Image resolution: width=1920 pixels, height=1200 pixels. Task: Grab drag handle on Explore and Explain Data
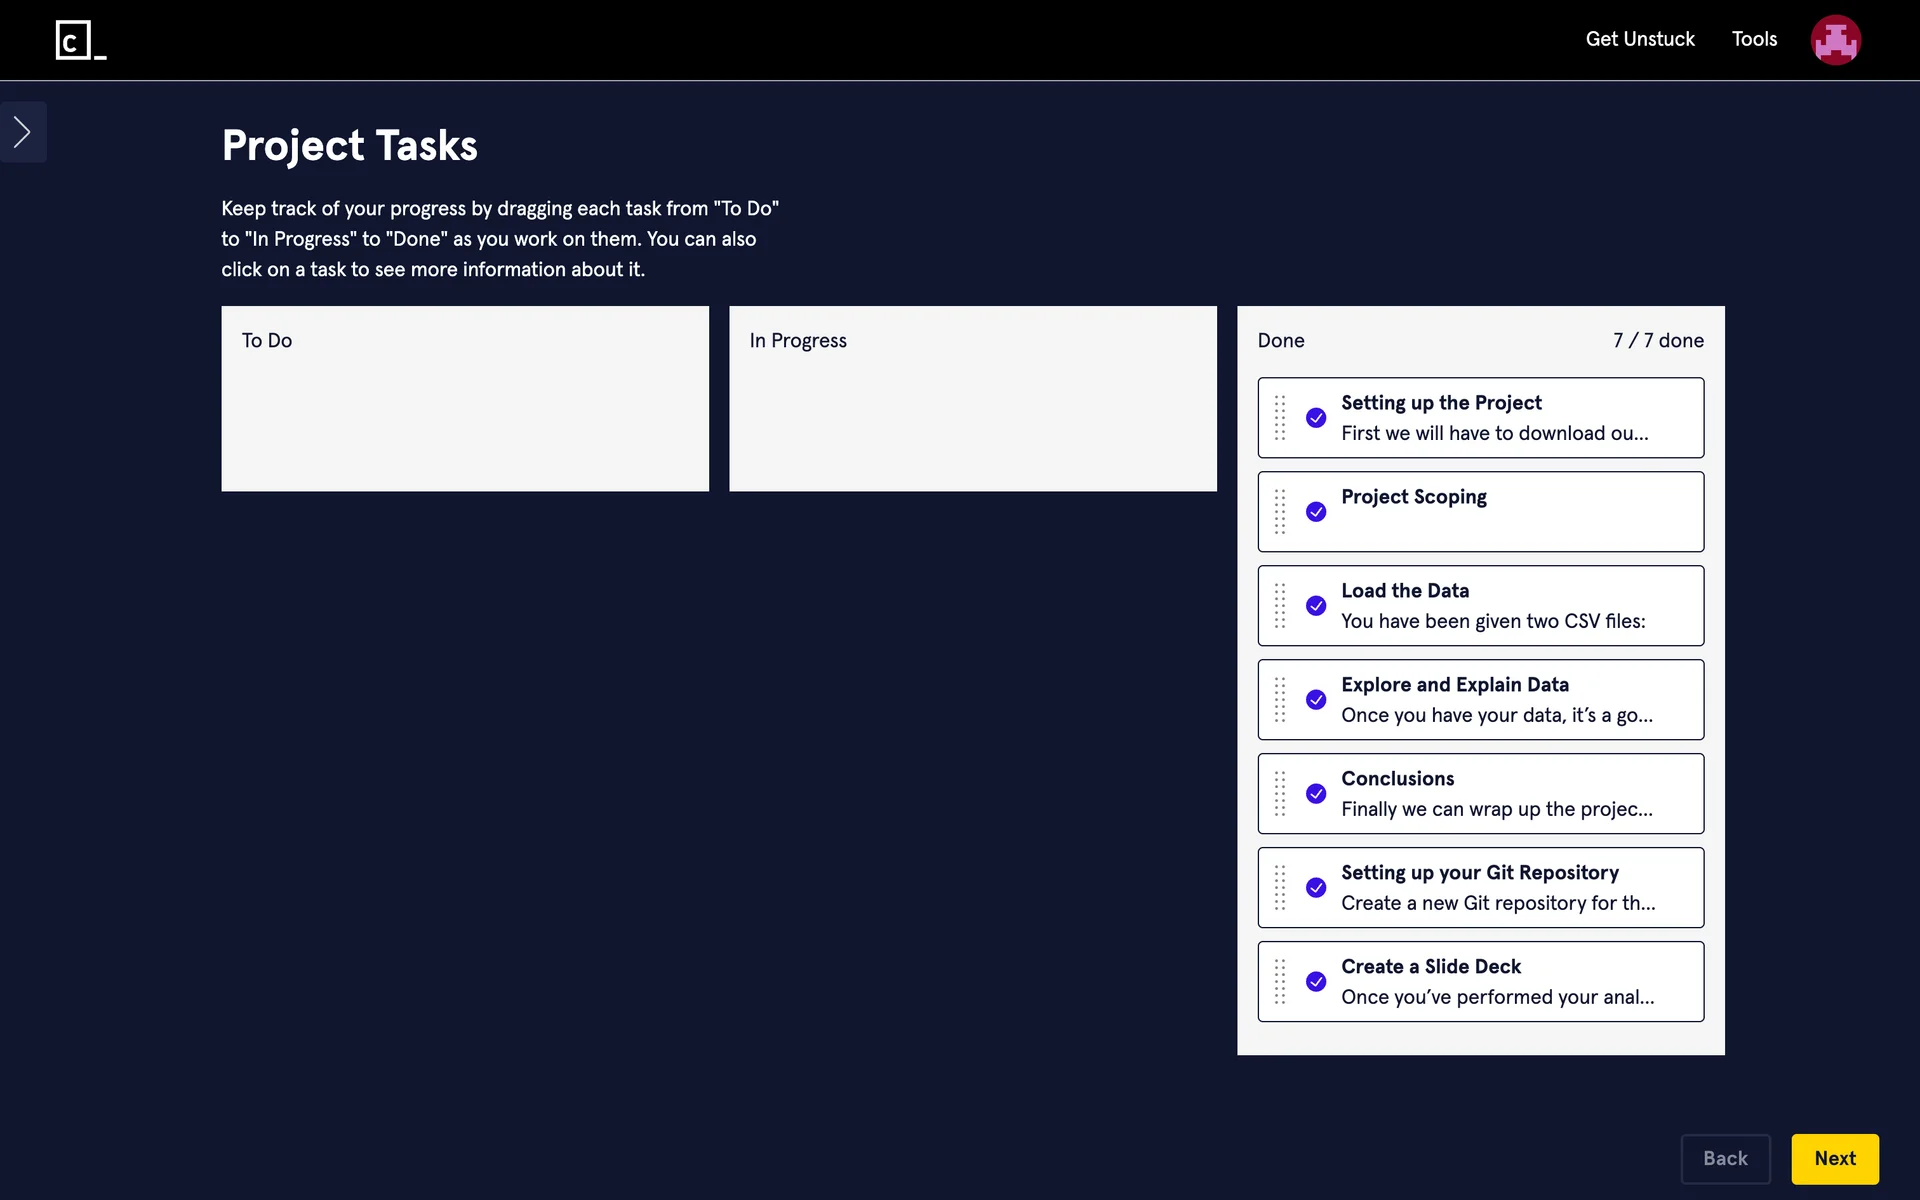[1280, 700]
